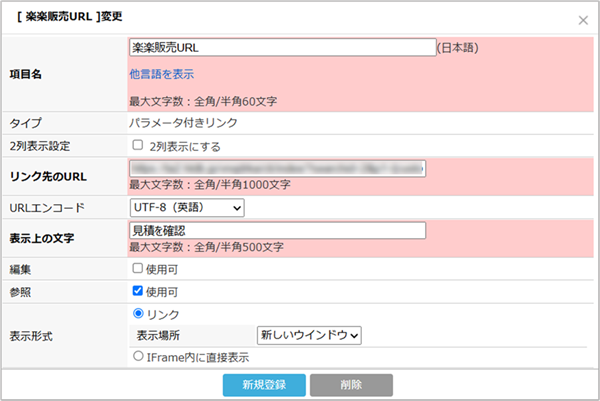The image size is (600, 401).
Task: Close the 楽楽販売URL変更 dialog
Action: [583, 19]
